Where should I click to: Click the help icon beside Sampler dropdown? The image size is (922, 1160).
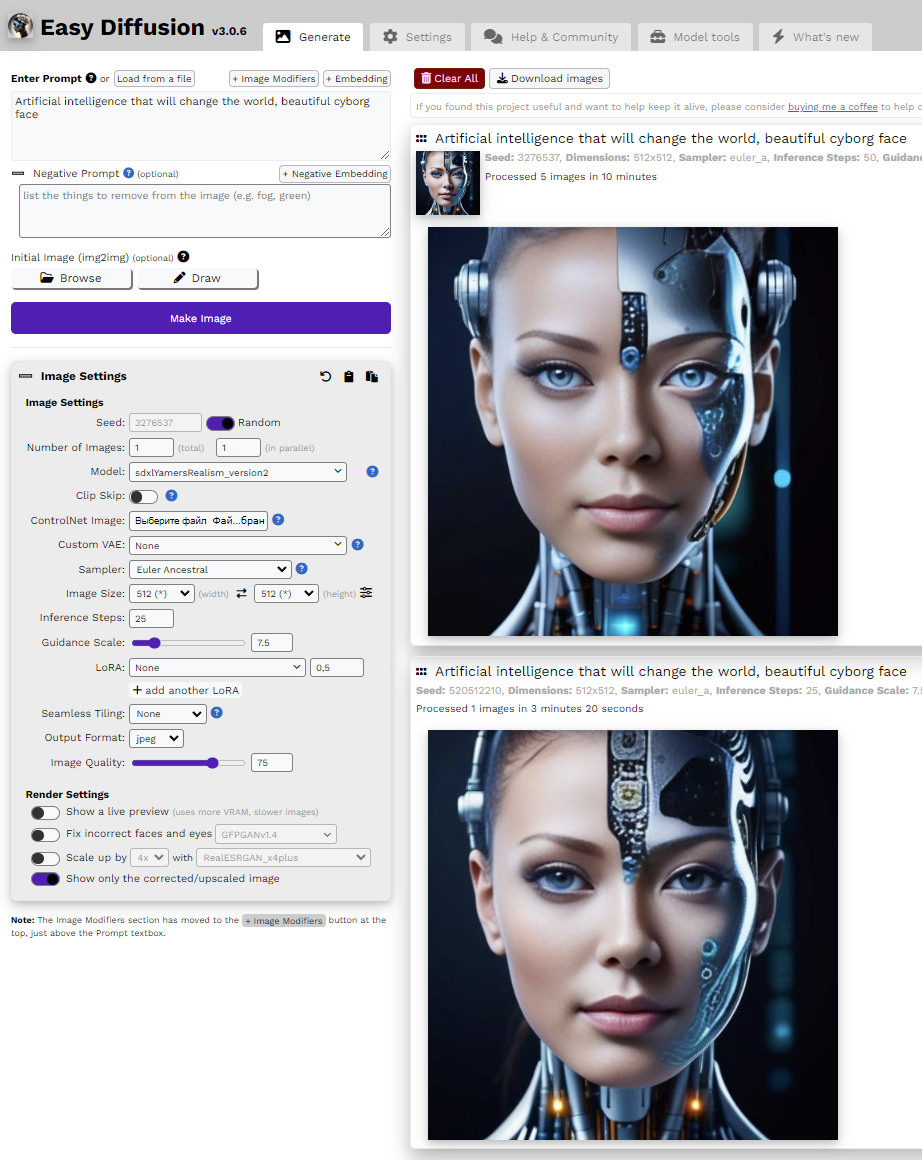click(302, 569)
